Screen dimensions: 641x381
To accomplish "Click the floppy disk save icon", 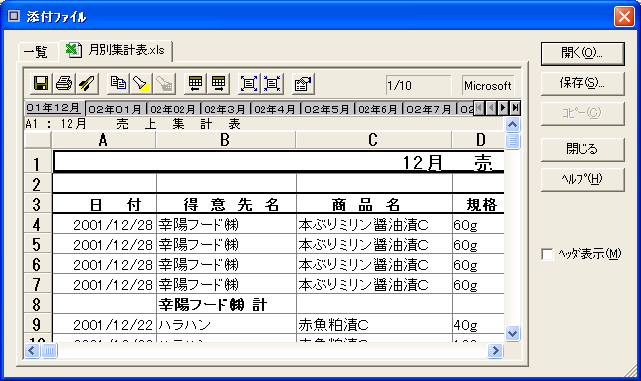I will point(41,83).
